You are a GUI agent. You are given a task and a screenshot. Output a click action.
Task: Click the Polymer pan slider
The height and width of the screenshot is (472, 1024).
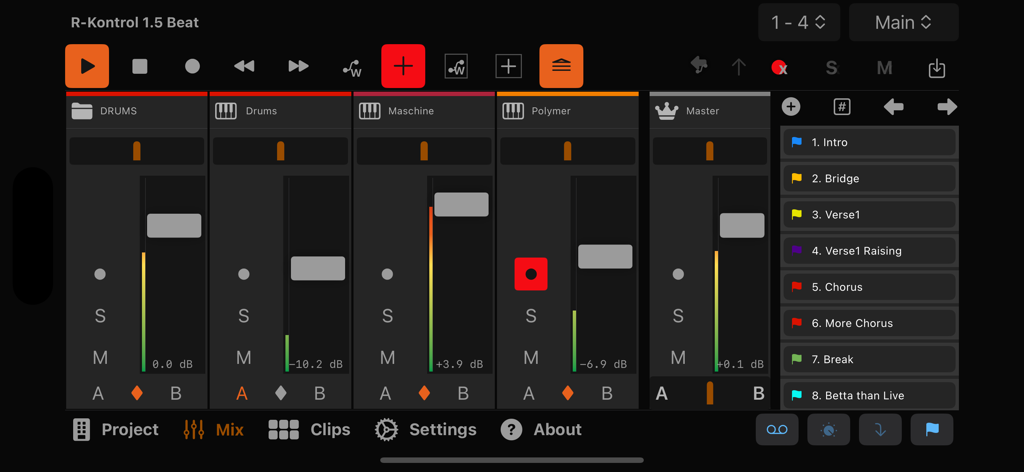tap(568, 151)
